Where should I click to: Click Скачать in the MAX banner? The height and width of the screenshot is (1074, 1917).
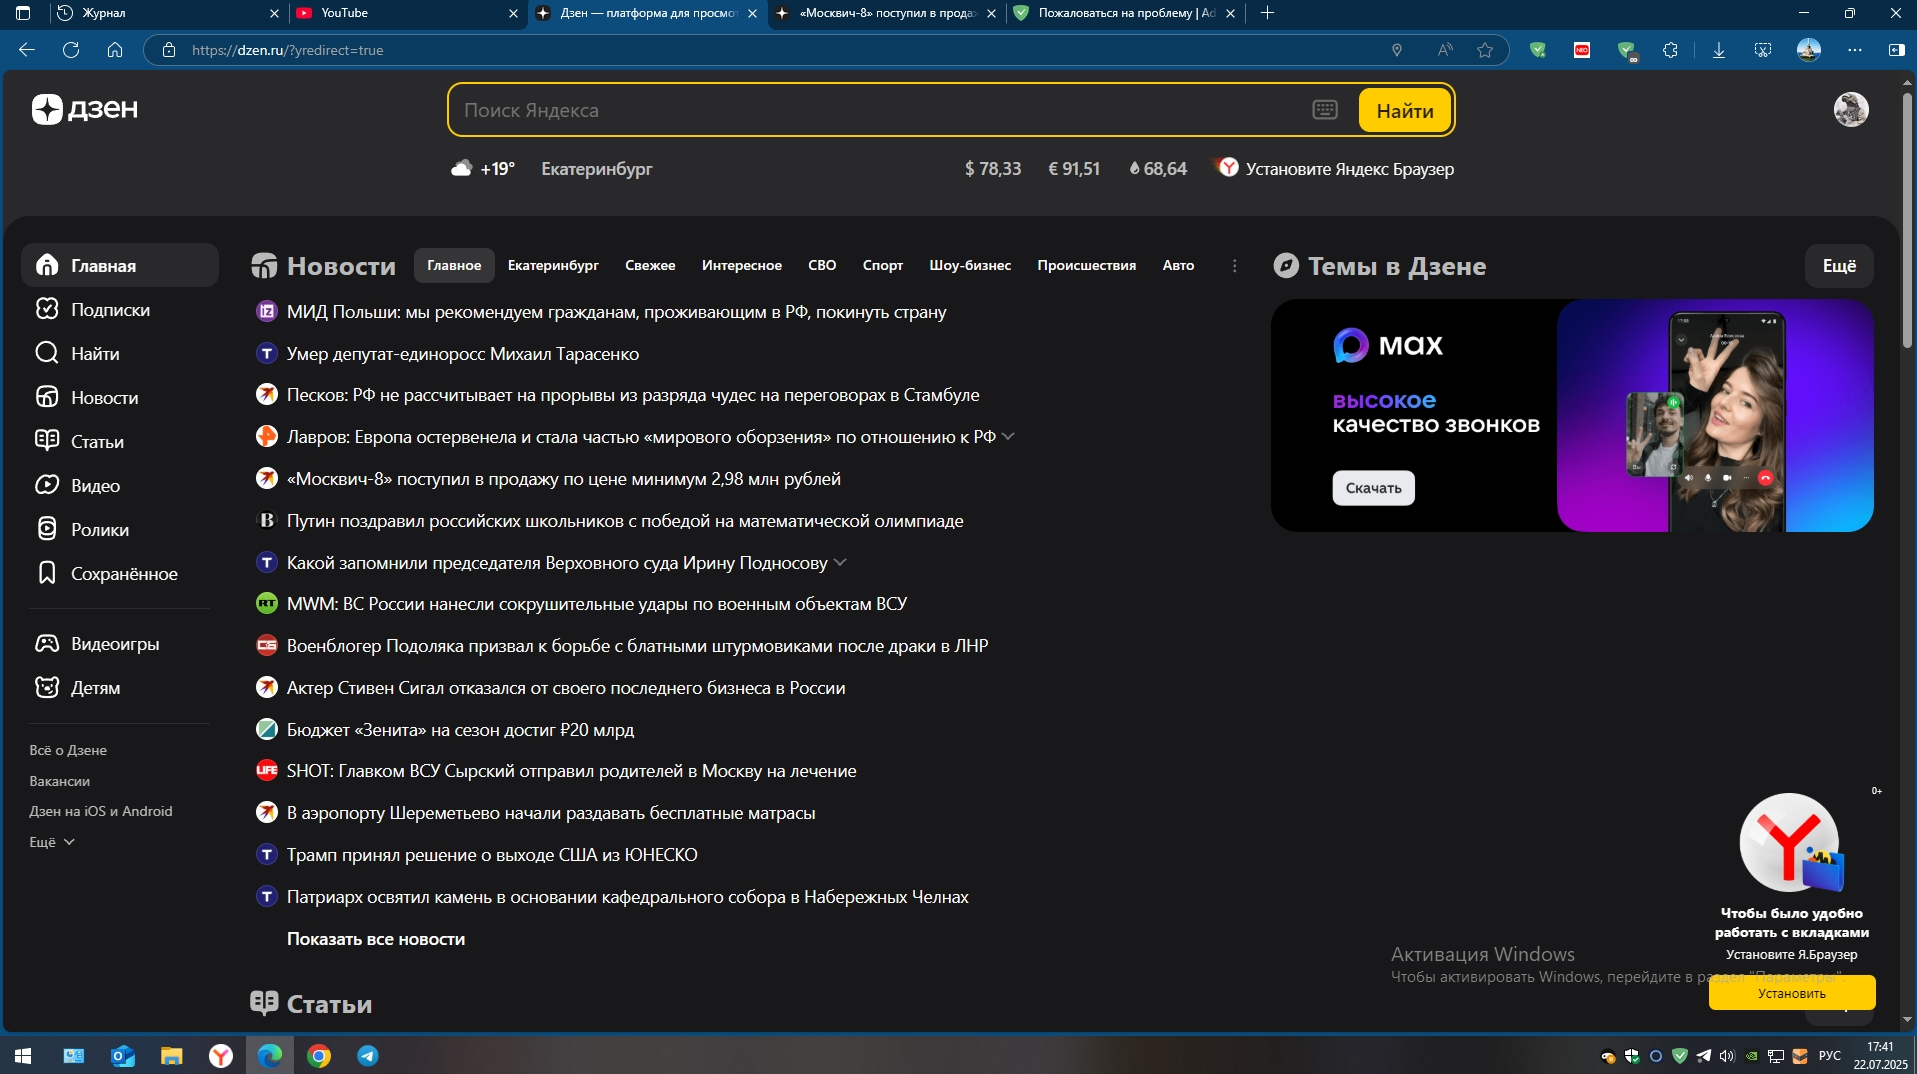1373,488
